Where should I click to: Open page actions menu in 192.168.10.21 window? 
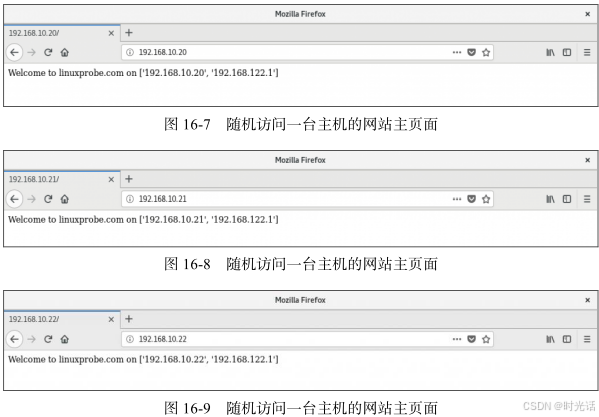(x=457, y=199)
